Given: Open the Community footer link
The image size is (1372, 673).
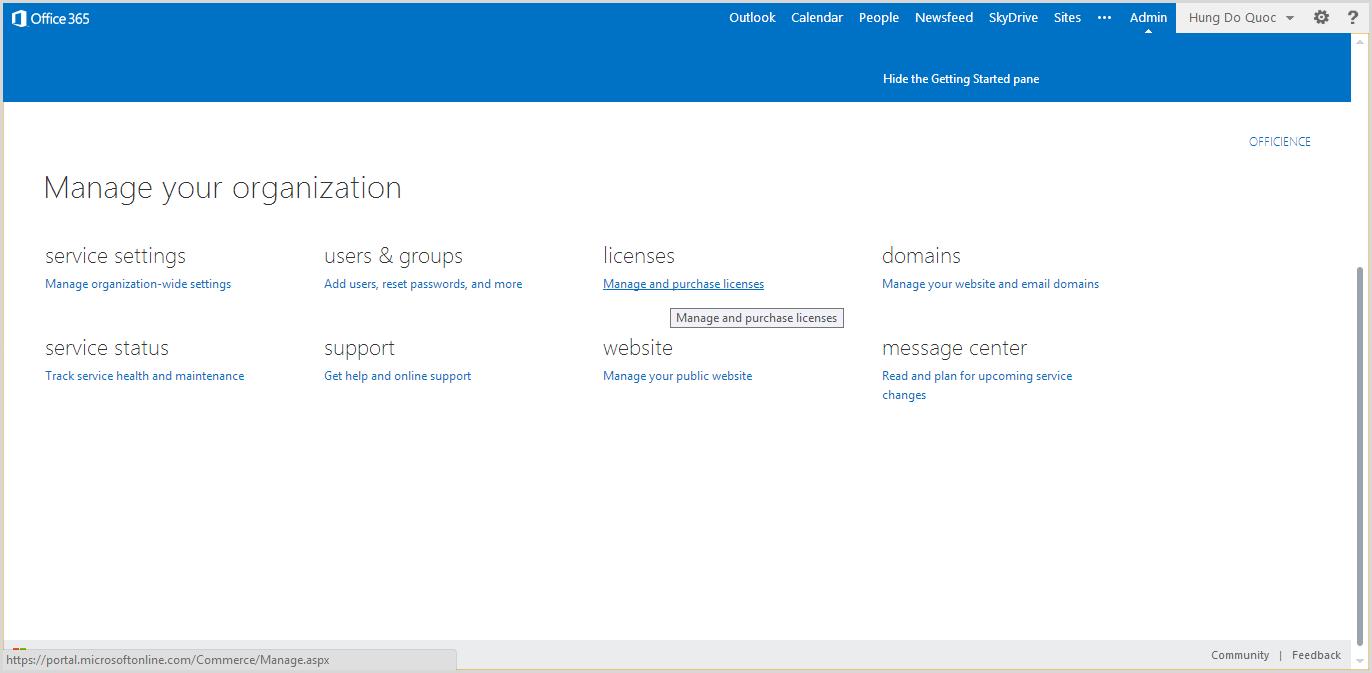Looking at the screenshot, I should (1240, 655).
